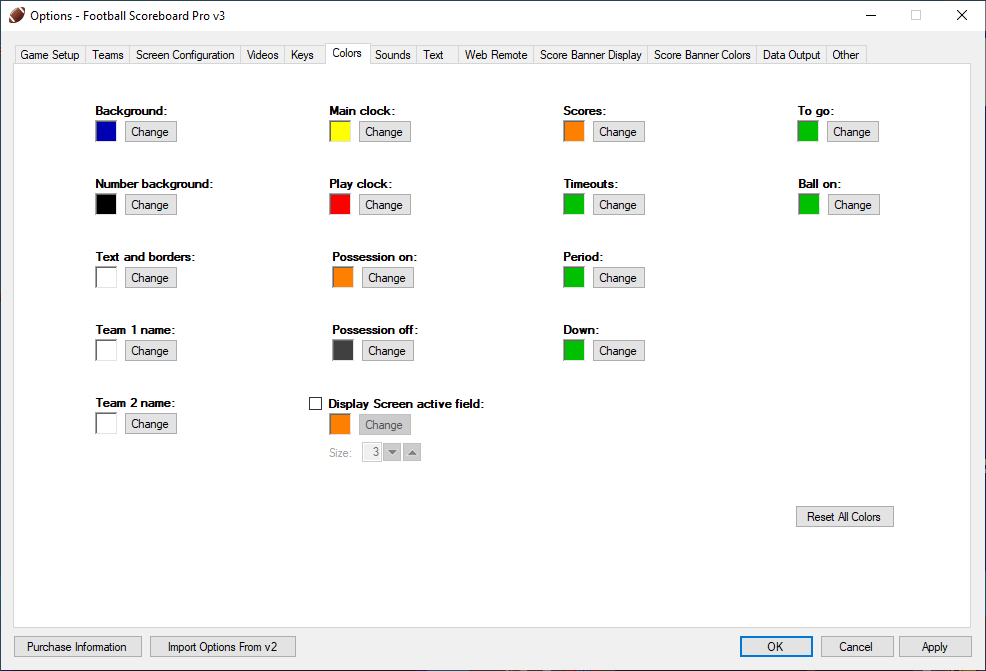
Task: Click the green To go color swatch
Action: (x=808, y=131)
